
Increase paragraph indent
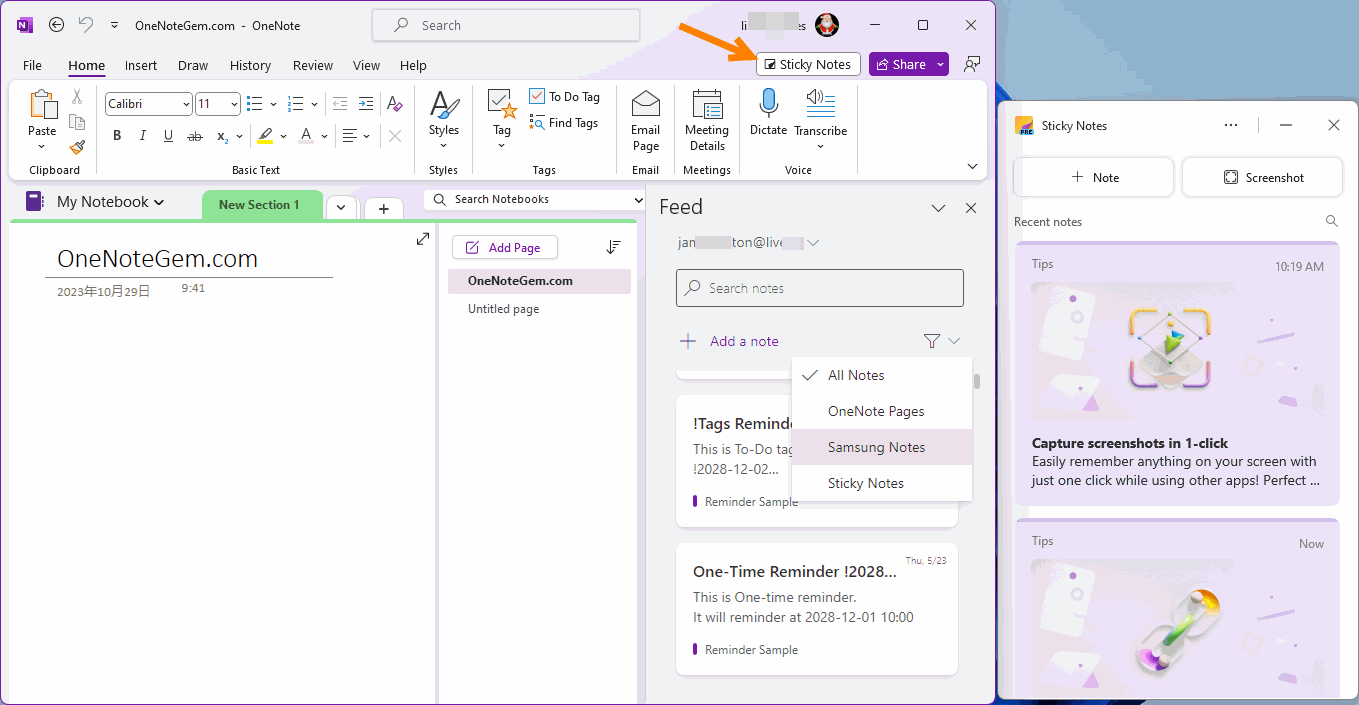pyautogui.click(x=366, y=104)
